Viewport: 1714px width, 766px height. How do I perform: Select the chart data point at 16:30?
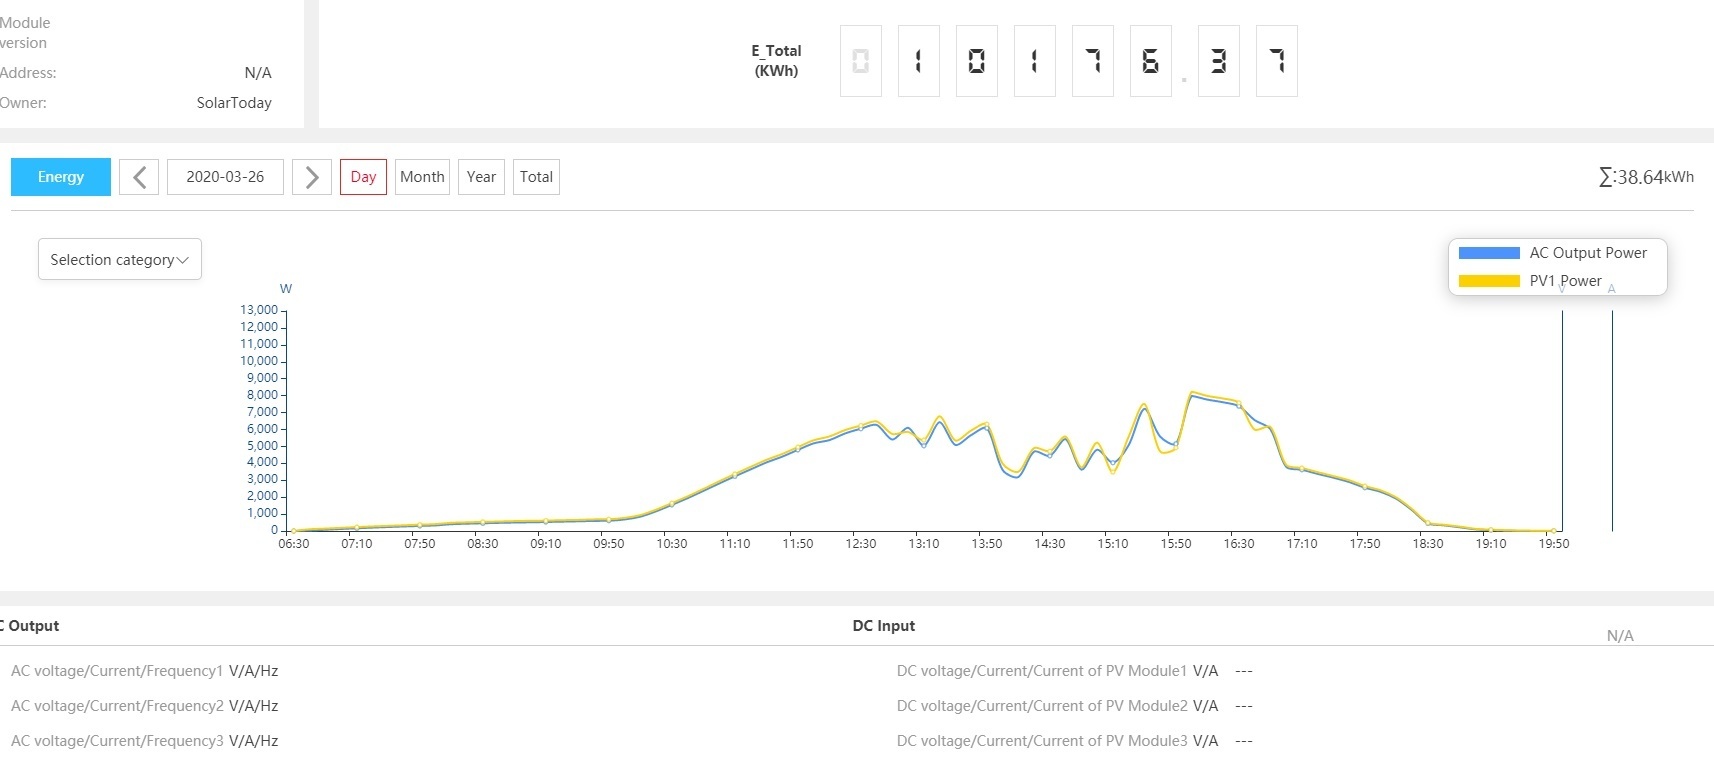coord(1239,405)
